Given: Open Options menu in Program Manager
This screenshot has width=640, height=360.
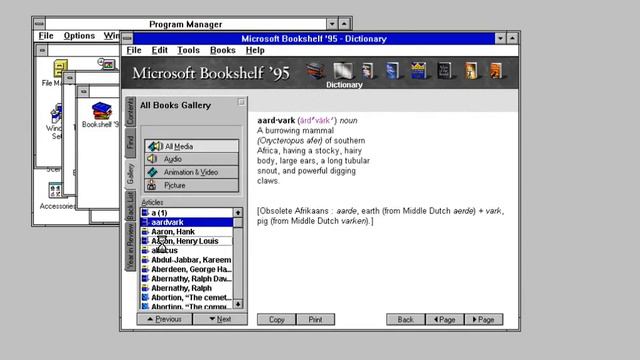Looking at the screenshot, I should click(x=79, y=36).
